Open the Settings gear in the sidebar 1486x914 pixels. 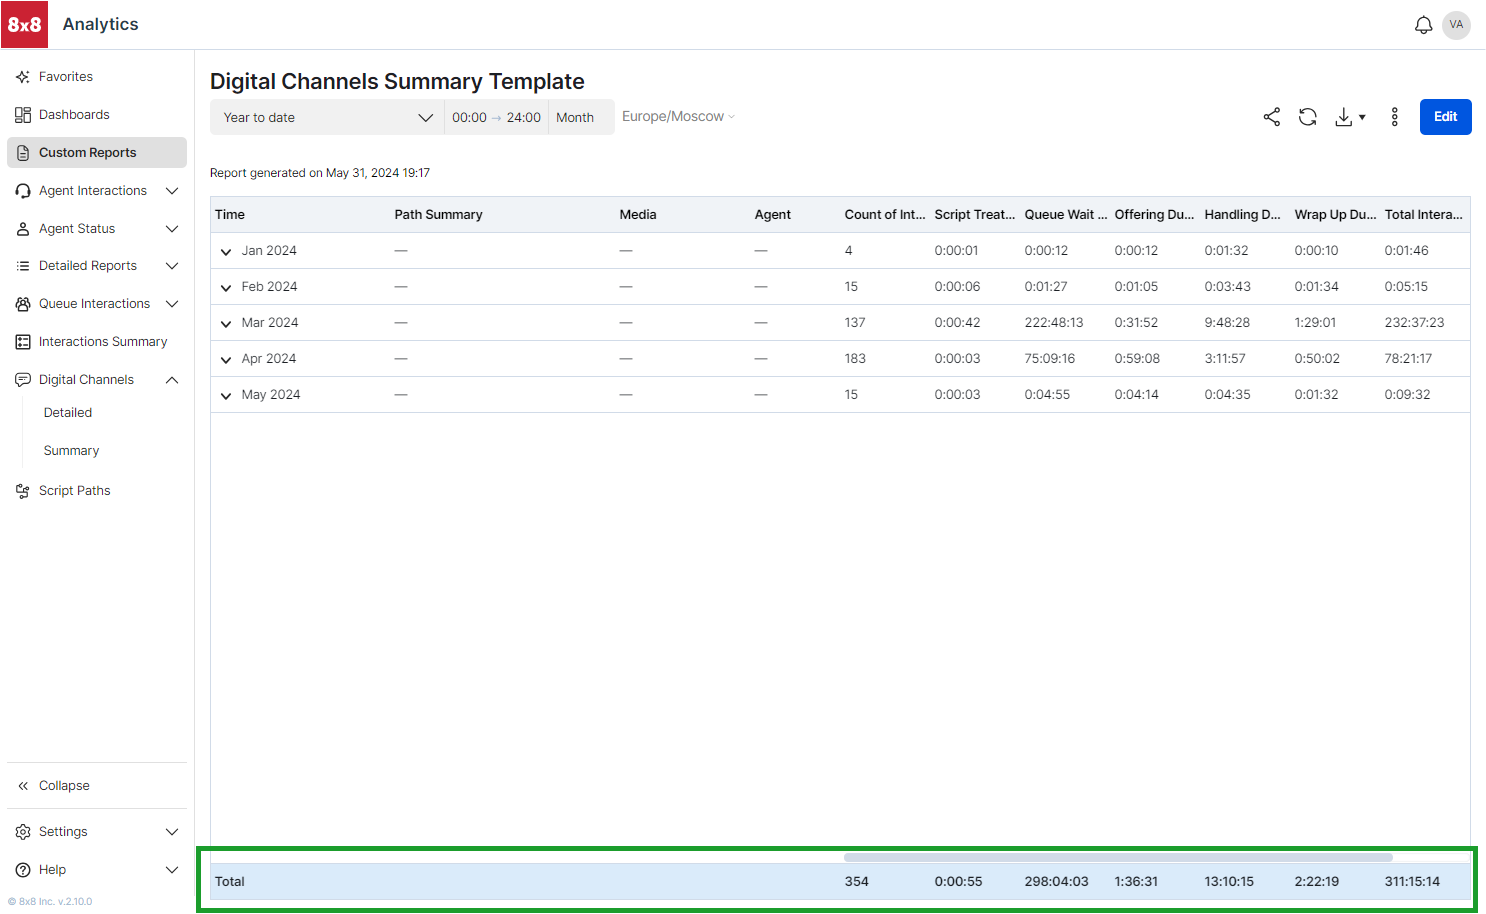[x=22, y=831]
